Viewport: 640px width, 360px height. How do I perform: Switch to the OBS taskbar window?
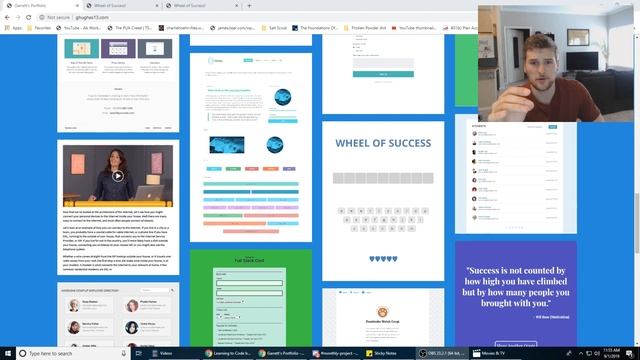click(x=442, y=353)
